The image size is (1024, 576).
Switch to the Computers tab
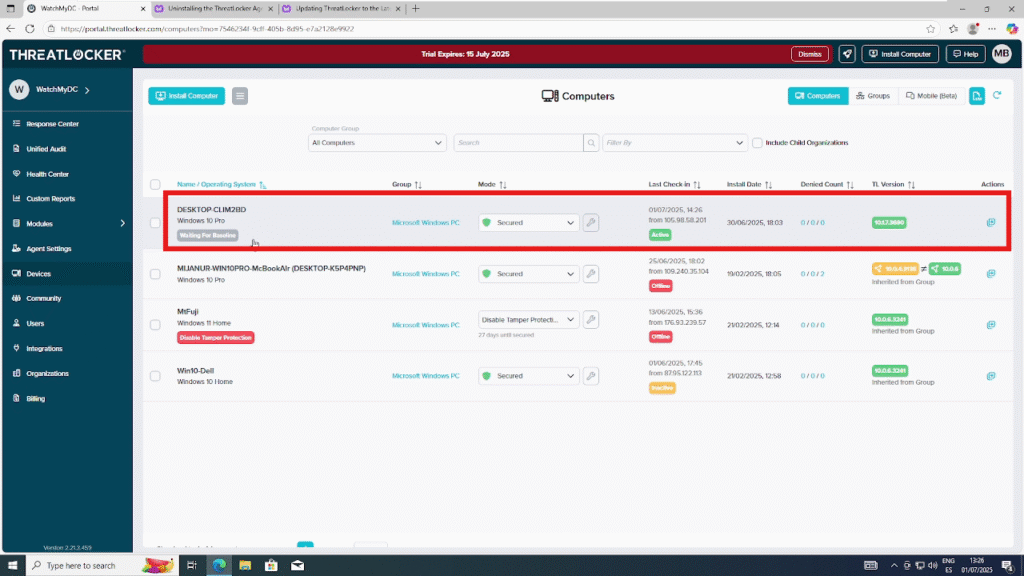818,96
